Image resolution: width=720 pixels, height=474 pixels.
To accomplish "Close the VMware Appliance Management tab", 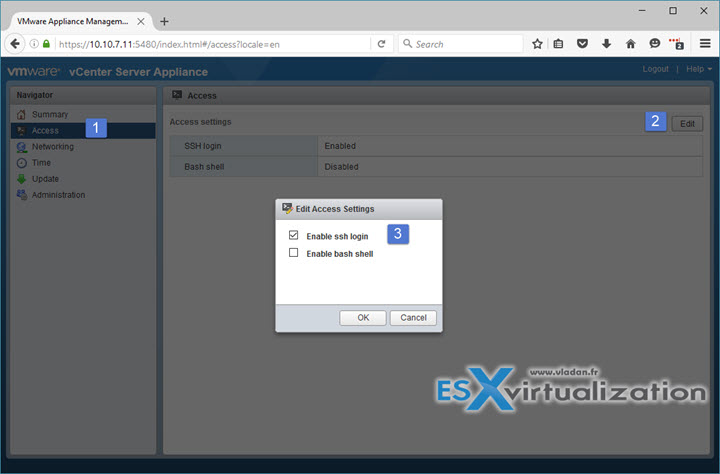I will click(141, 22).
